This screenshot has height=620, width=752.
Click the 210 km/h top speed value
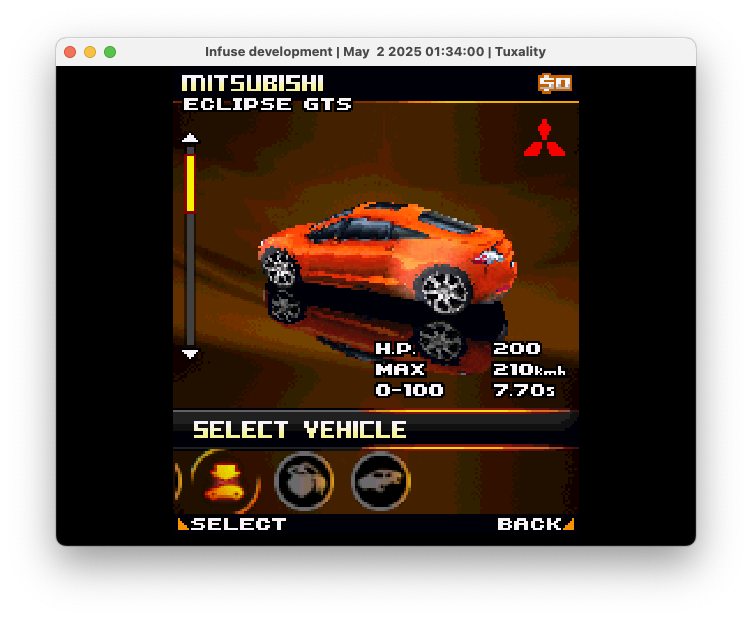[529, 369]
